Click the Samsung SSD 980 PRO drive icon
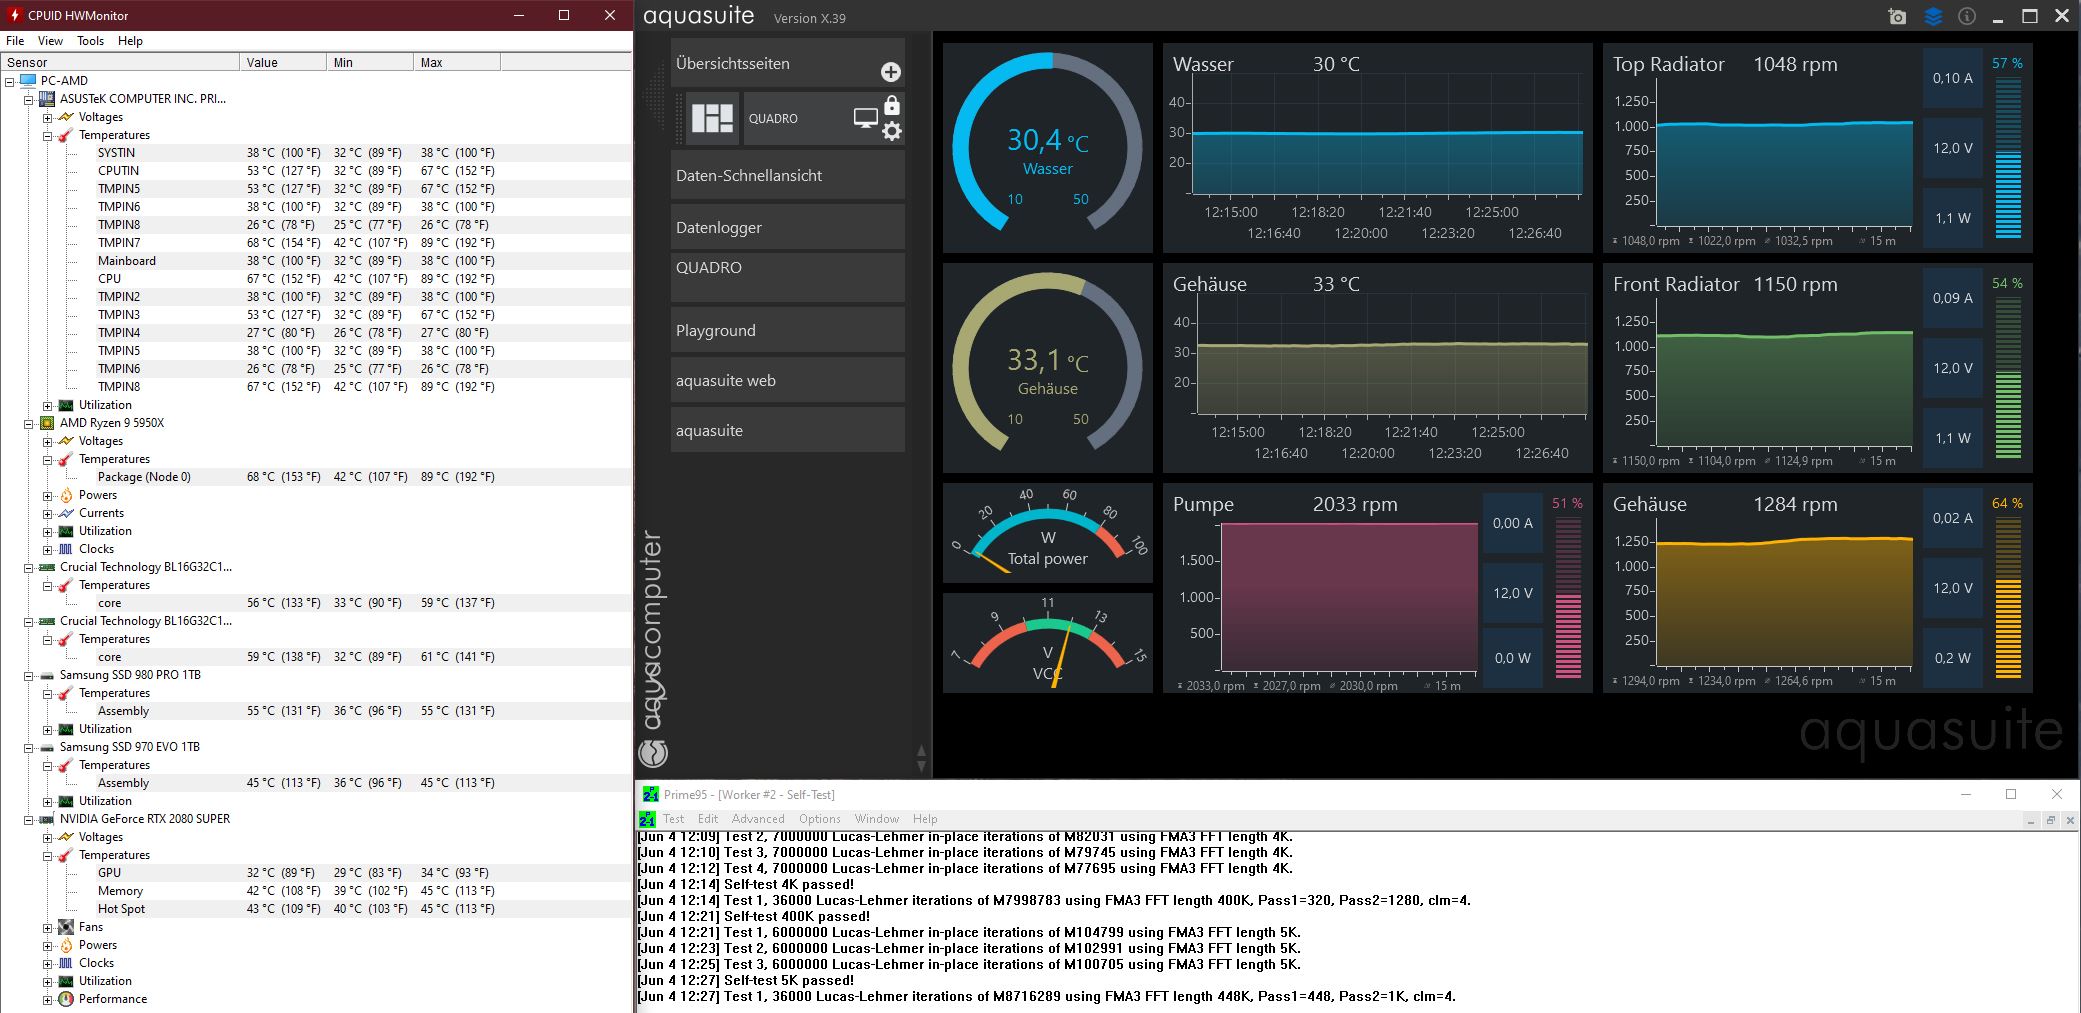 47,675
